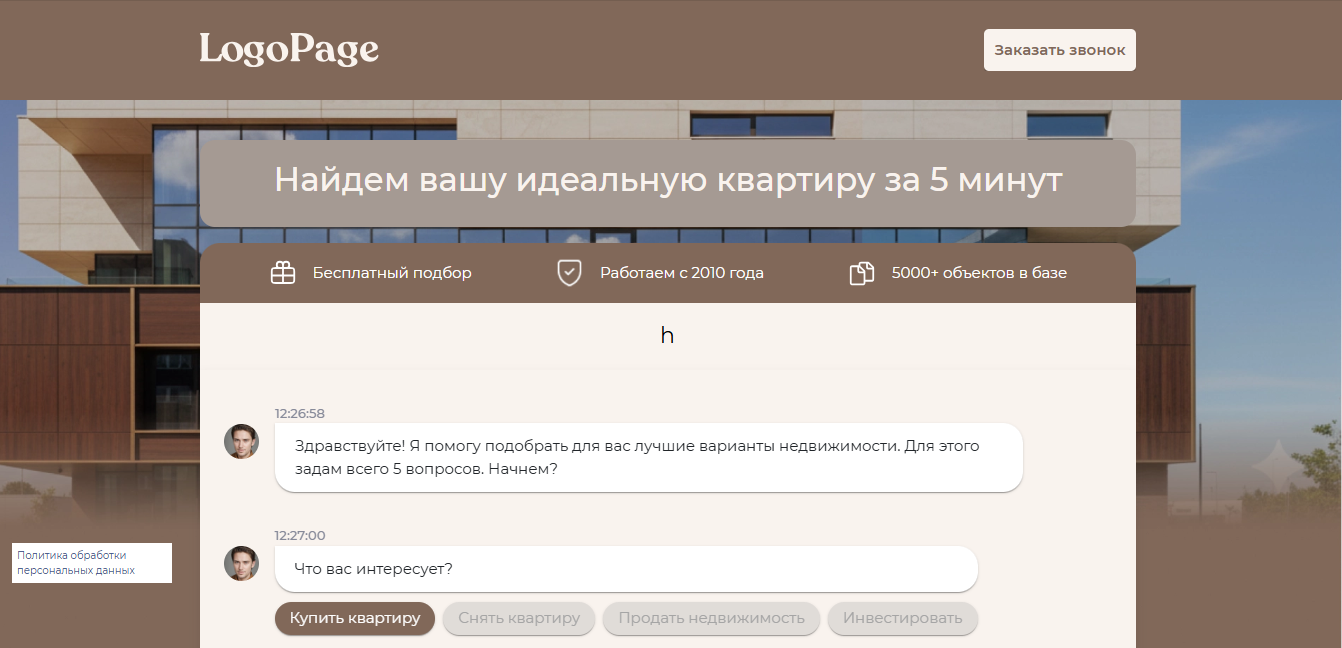
Task: Click the "Что вас интересует?" message bubble
Action: point(625,569)
